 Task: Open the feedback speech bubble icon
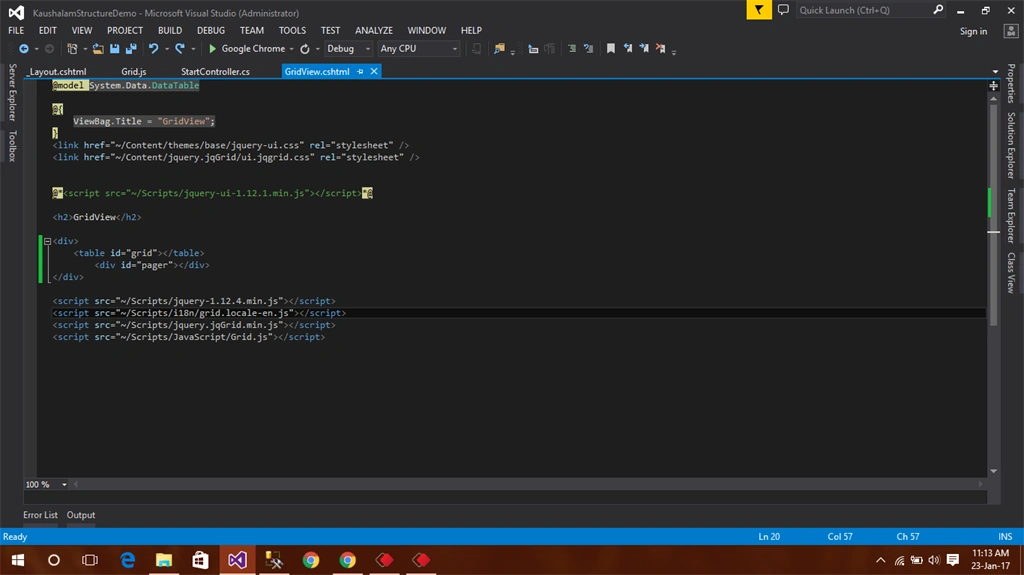coord(783,10)
